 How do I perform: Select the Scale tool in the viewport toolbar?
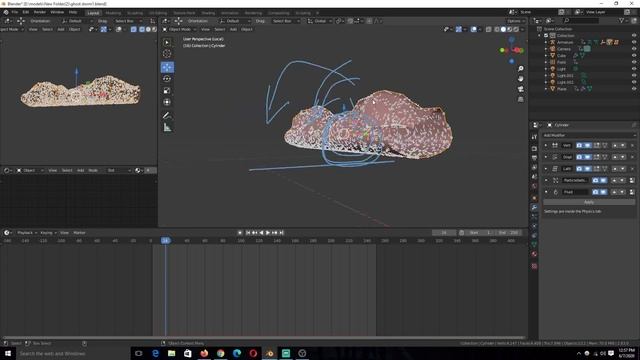pos(167,91)
